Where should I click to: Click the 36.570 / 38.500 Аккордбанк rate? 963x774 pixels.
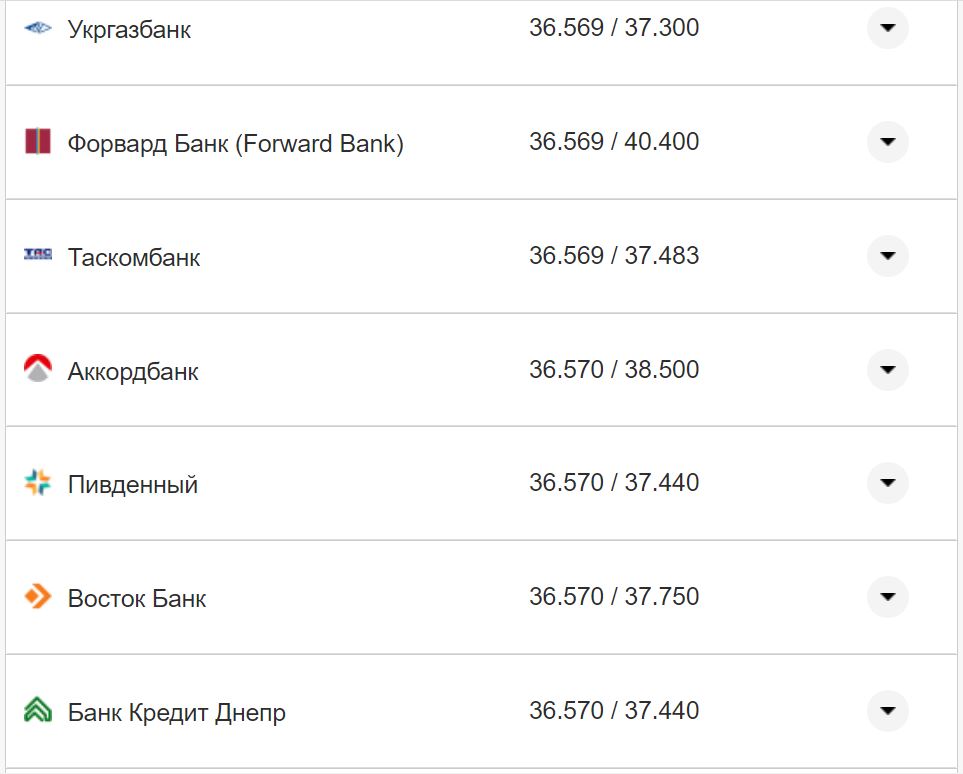[x=614, y=369]
